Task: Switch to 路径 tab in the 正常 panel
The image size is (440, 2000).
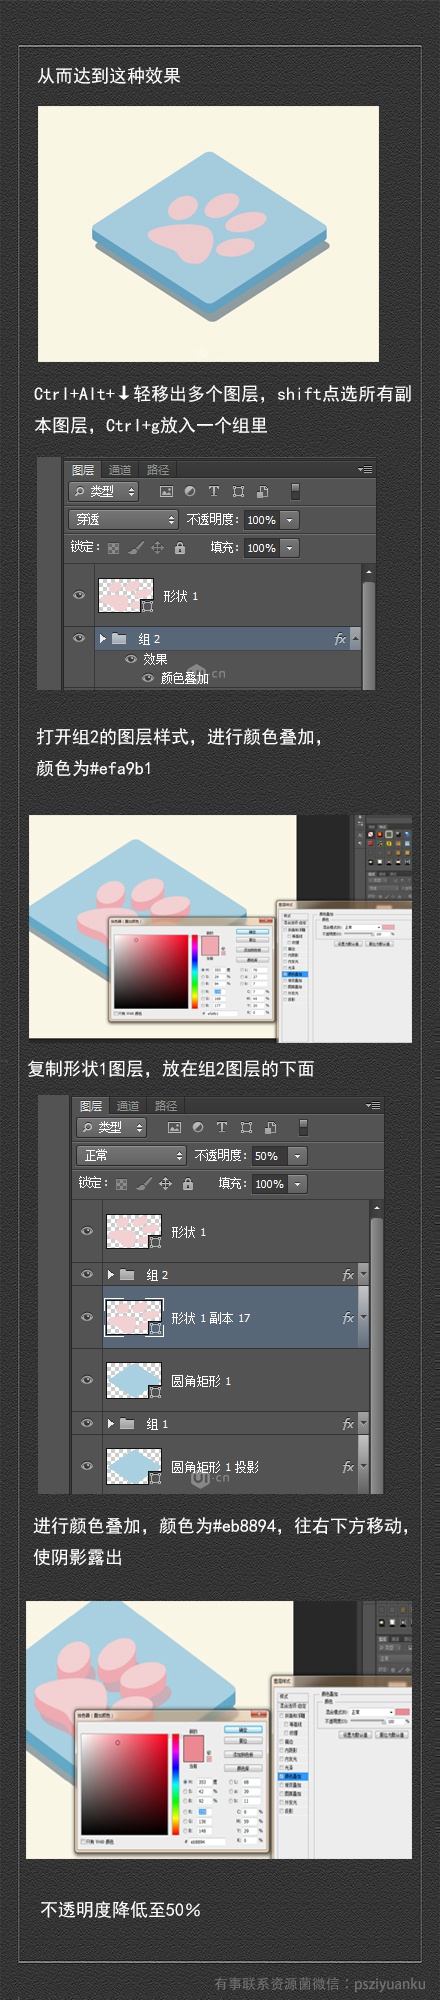Action: (x=166, y=1106)
